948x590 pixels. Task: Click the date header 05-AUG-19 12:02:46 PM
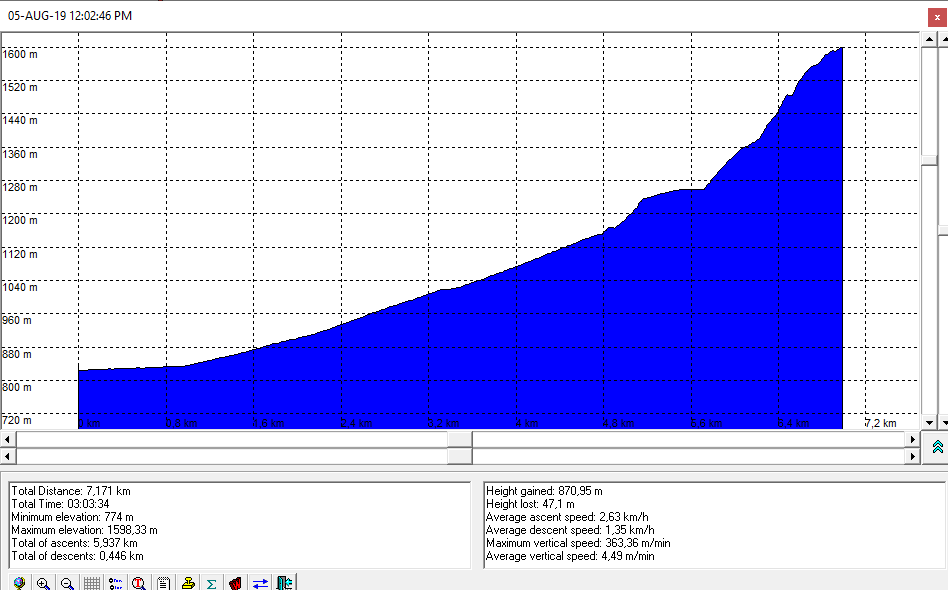70,16
